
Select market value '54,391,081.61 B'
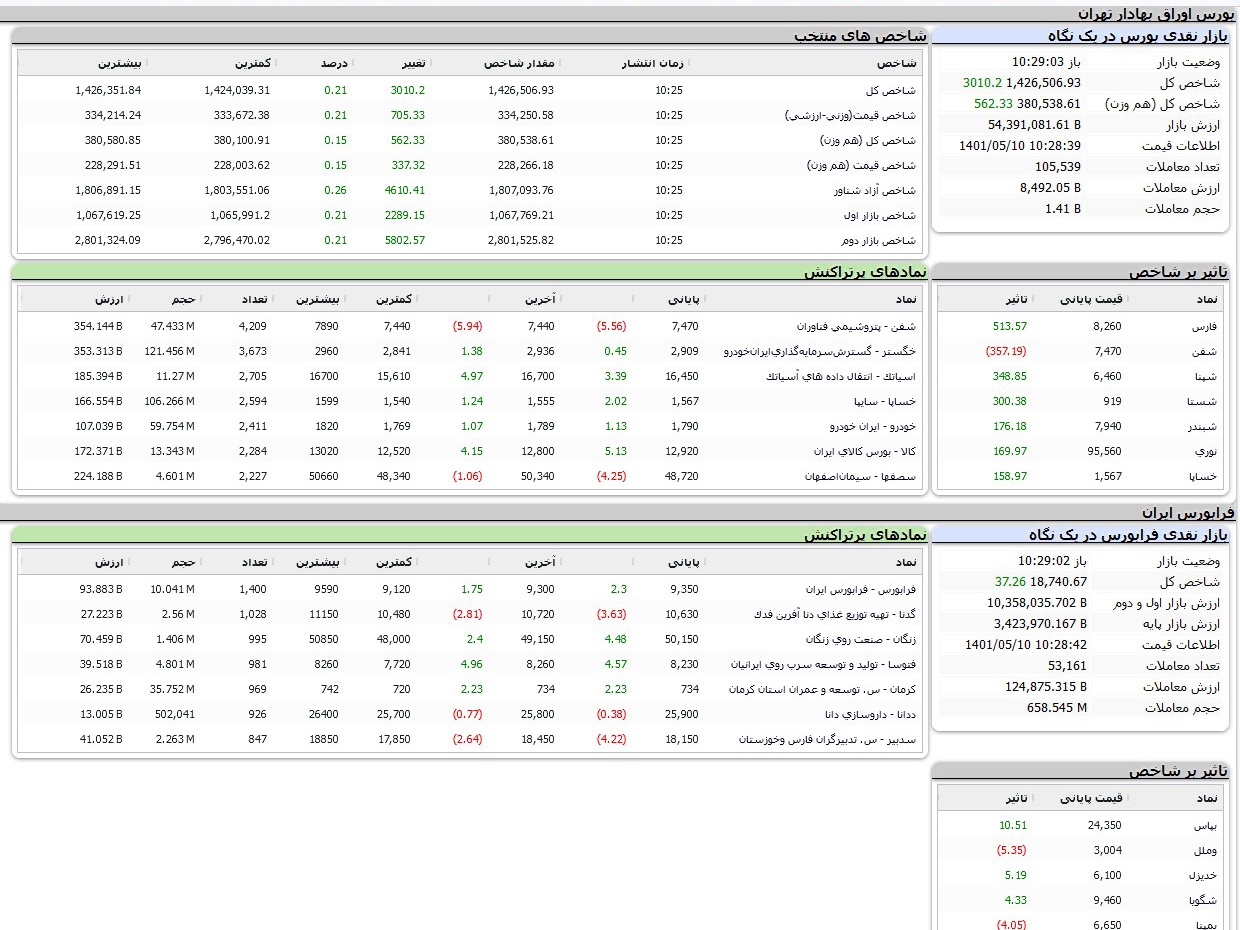pos(1034,125)
